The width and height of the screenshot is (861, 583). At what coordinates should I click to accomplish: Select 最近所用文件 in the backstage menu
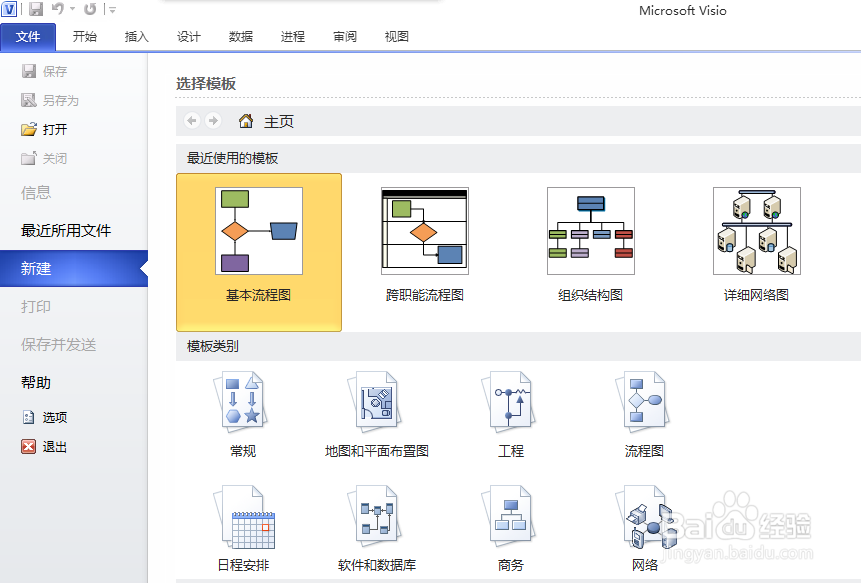[x=66, y=231]
